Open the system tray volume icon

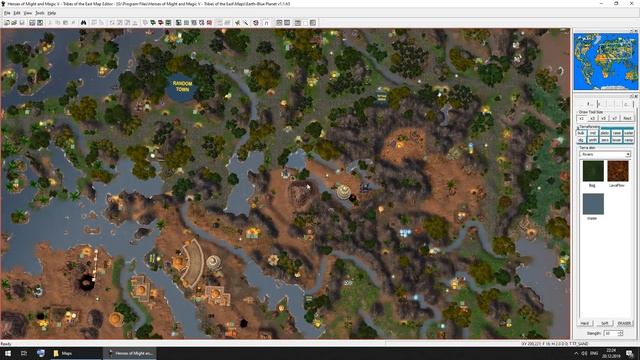click(584, 353)
